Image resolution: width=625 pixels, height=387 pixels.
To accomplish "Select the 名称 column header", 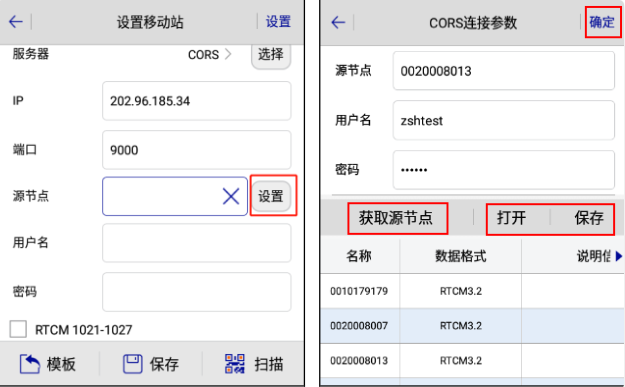I will [359, 256].
